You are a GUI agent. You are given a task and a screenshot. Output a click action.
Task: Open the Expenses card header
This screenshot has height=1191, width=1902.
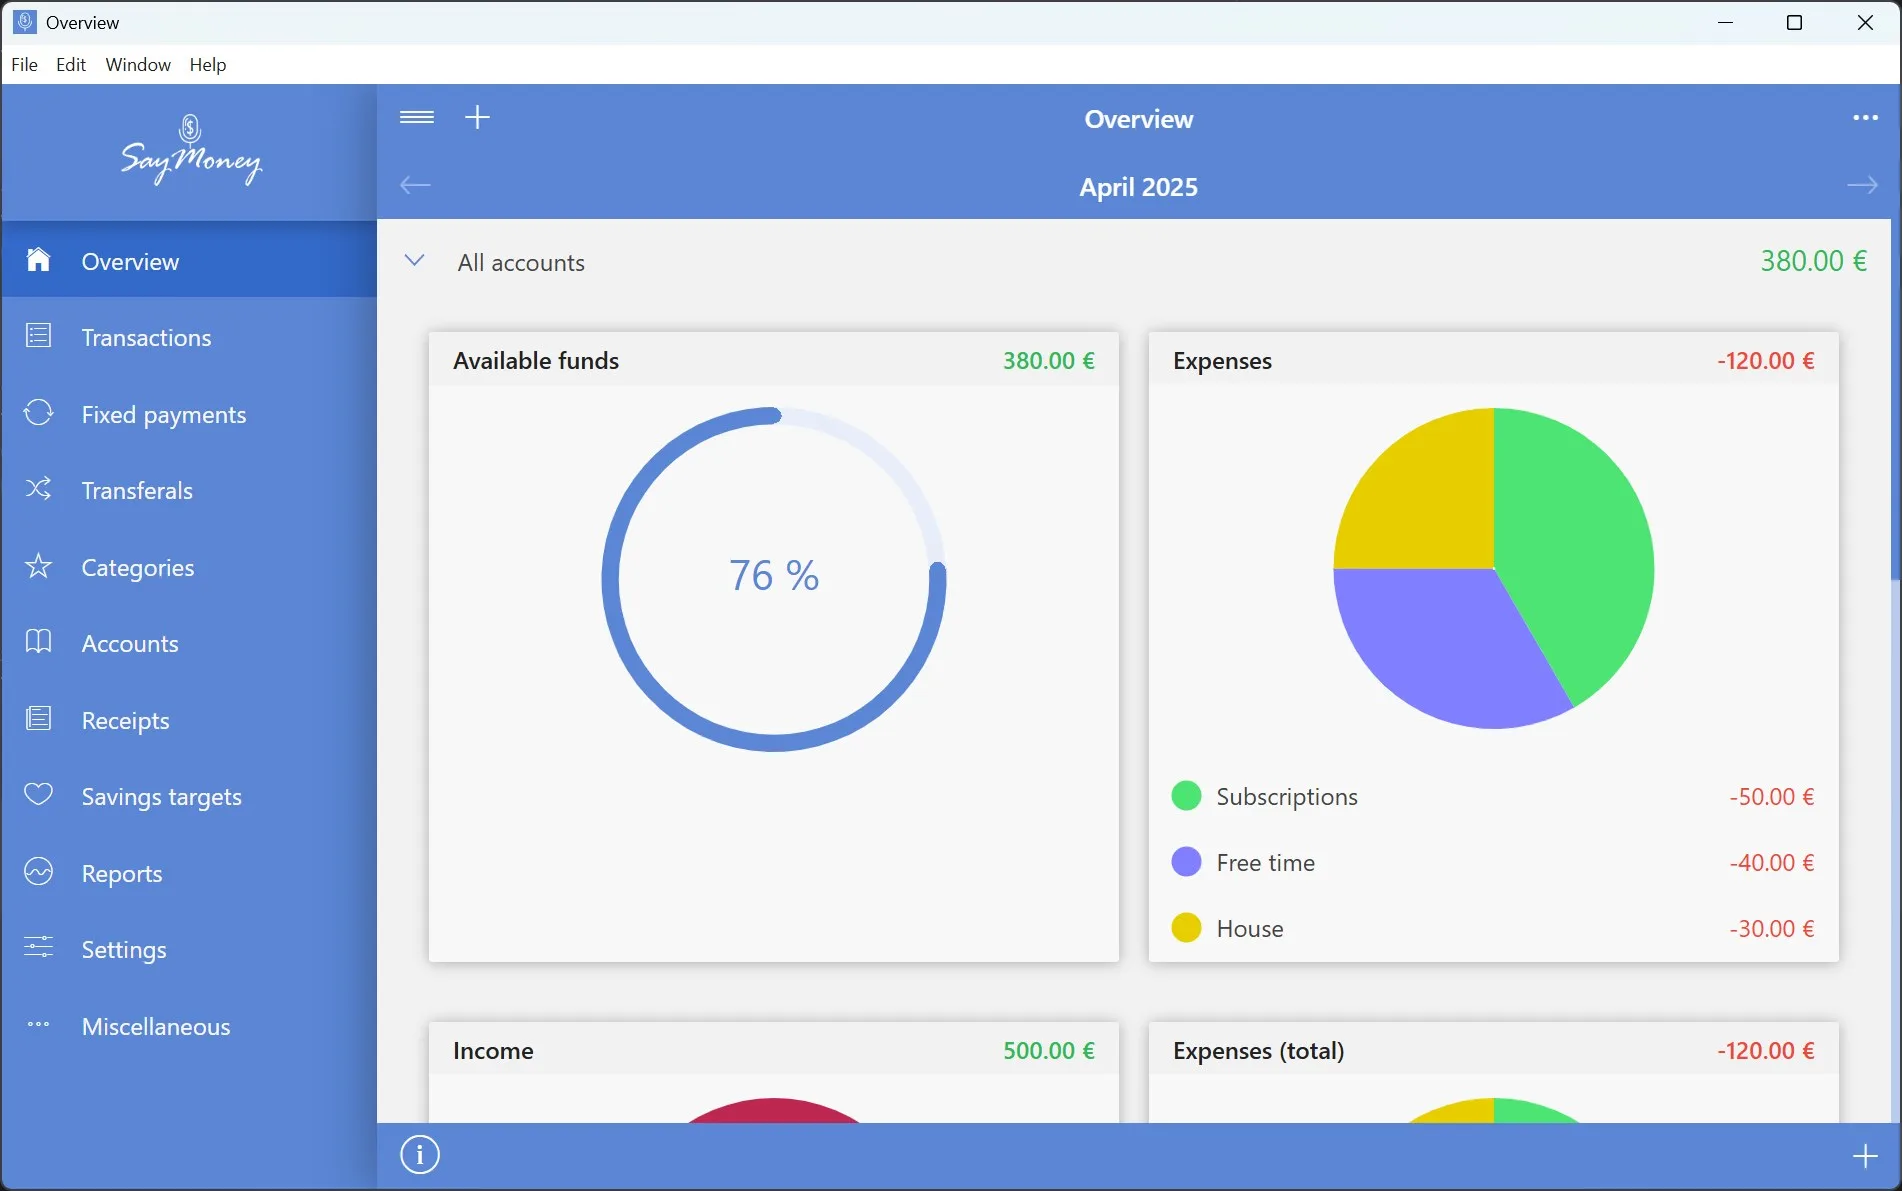point(1494,360)
